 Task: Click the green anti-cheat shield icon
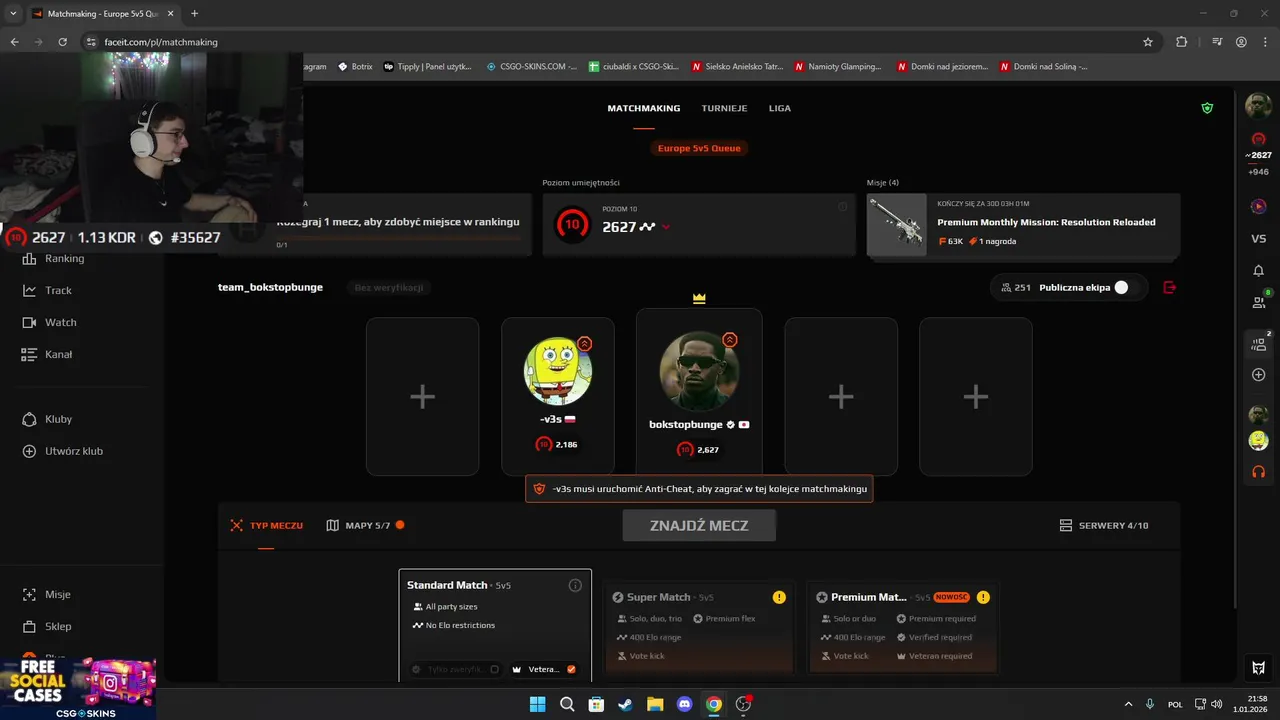[x=1207, y=108]
